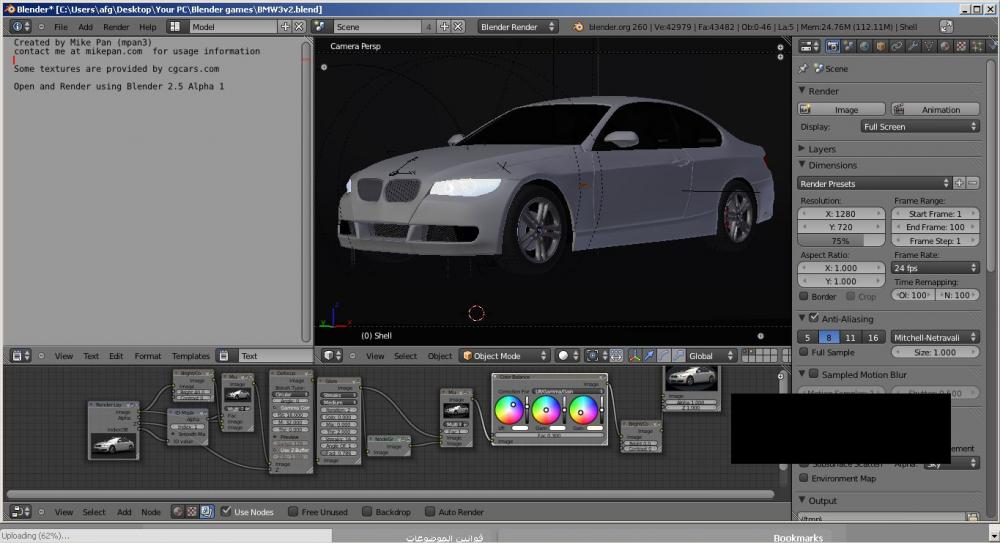Click the Object Constraints chain icon
Screen dimensions: 1000x543
pos(897,46)
